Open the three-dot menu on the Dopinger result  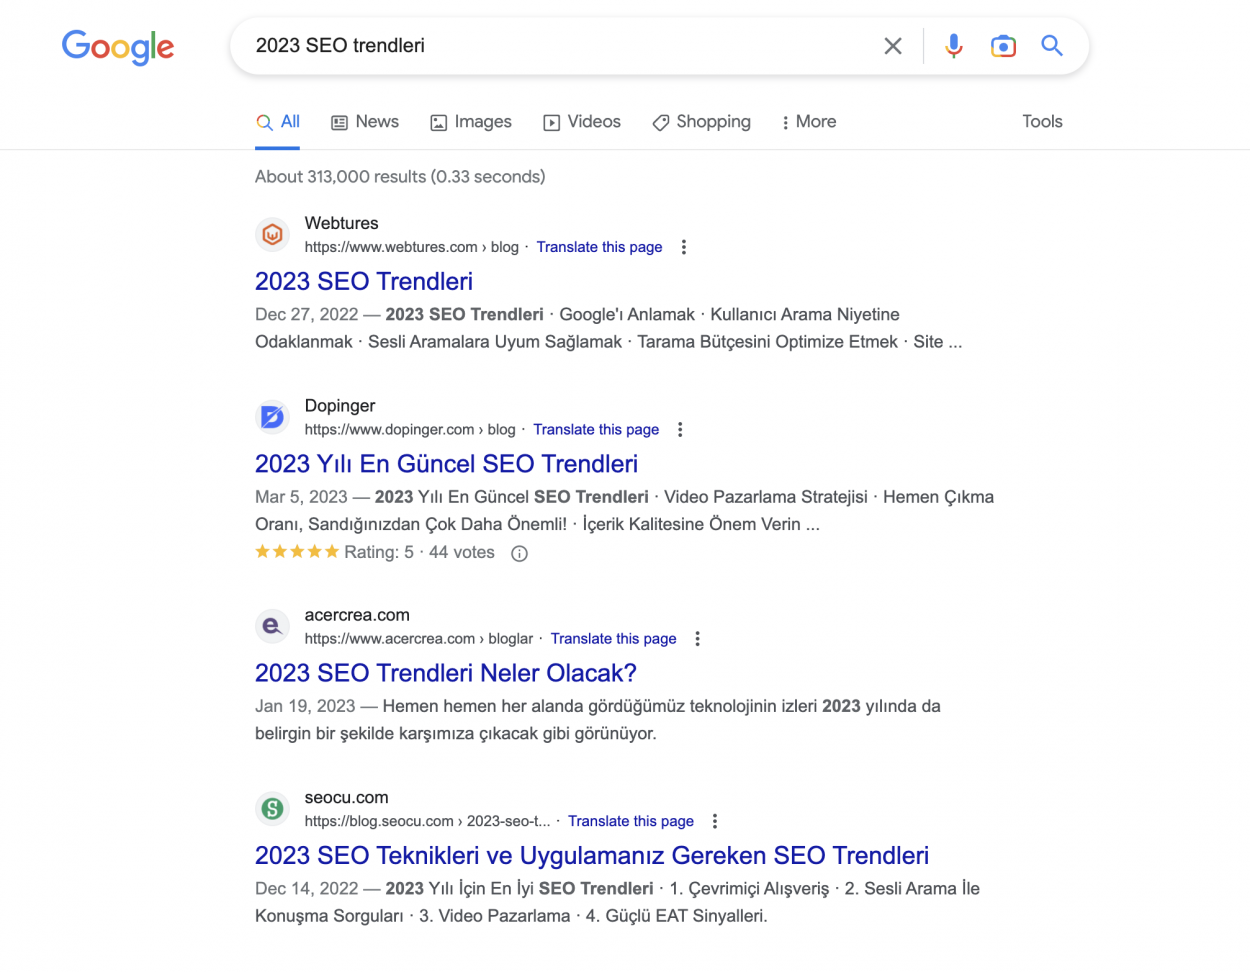680,429
